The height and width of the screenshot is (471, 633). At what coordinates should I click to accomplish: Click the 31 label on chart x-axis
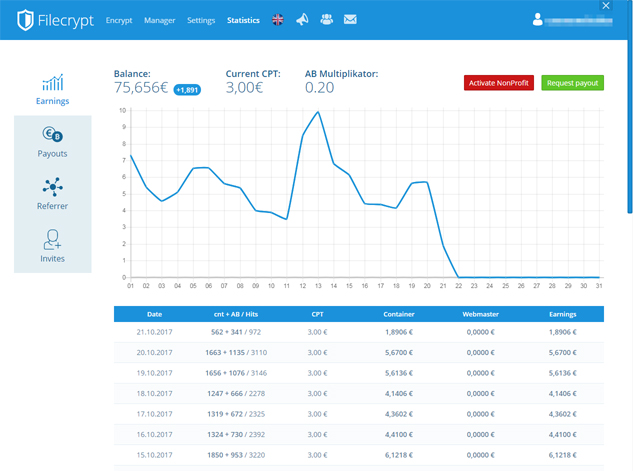click(x=599, y=286)
